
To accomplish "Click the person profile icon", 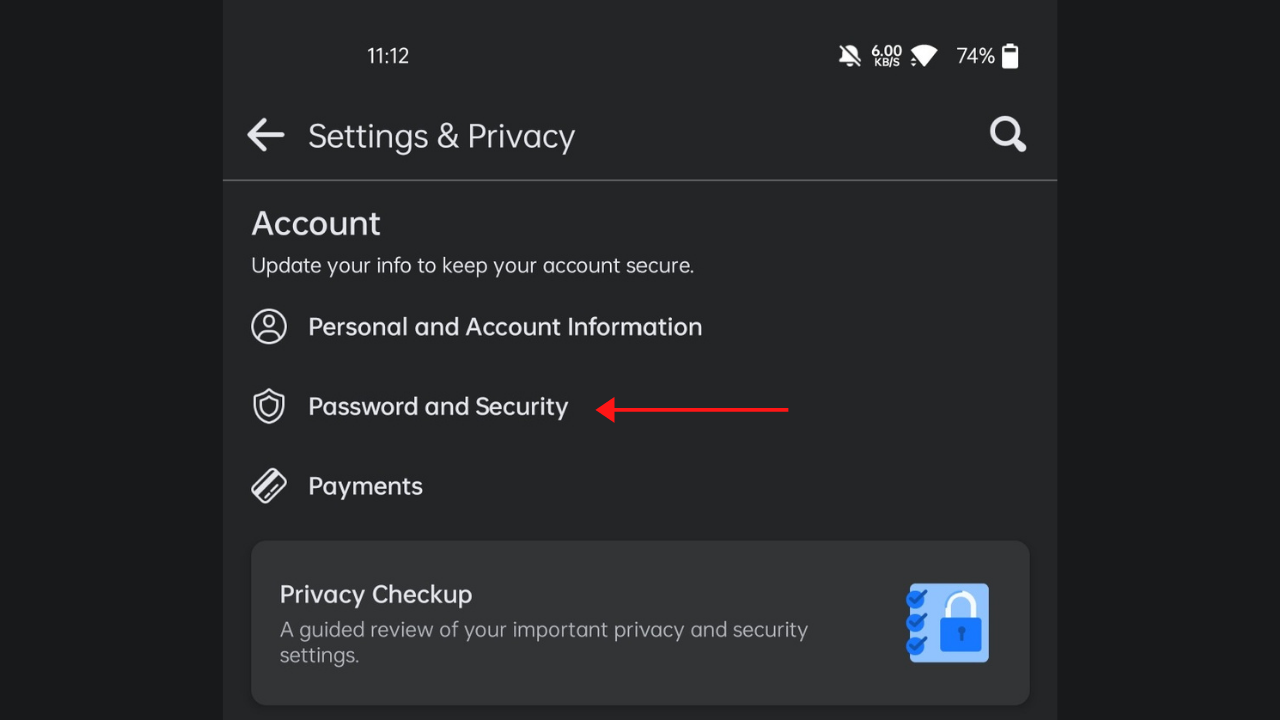I will click(x=269, y=327).
